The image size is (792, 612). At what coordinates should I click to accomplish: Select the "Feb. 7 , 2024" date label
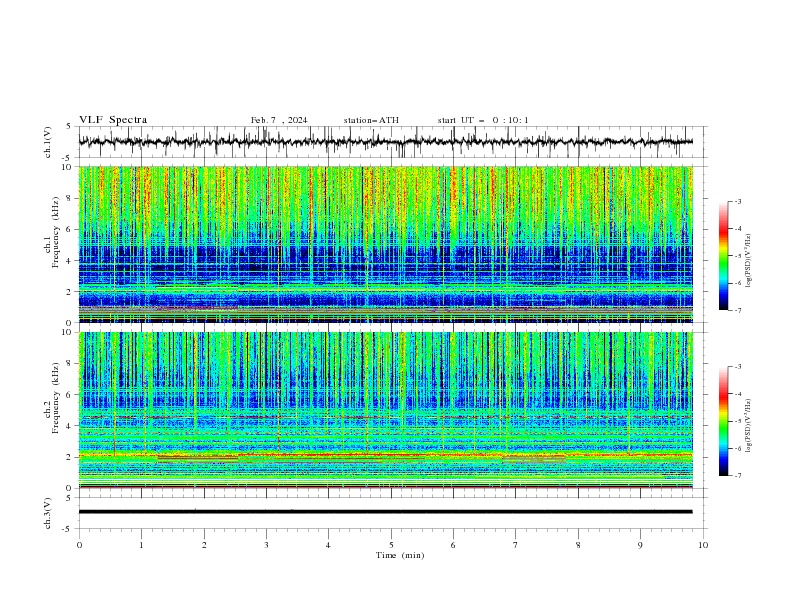pyautogui.click(x=279, y=120)
